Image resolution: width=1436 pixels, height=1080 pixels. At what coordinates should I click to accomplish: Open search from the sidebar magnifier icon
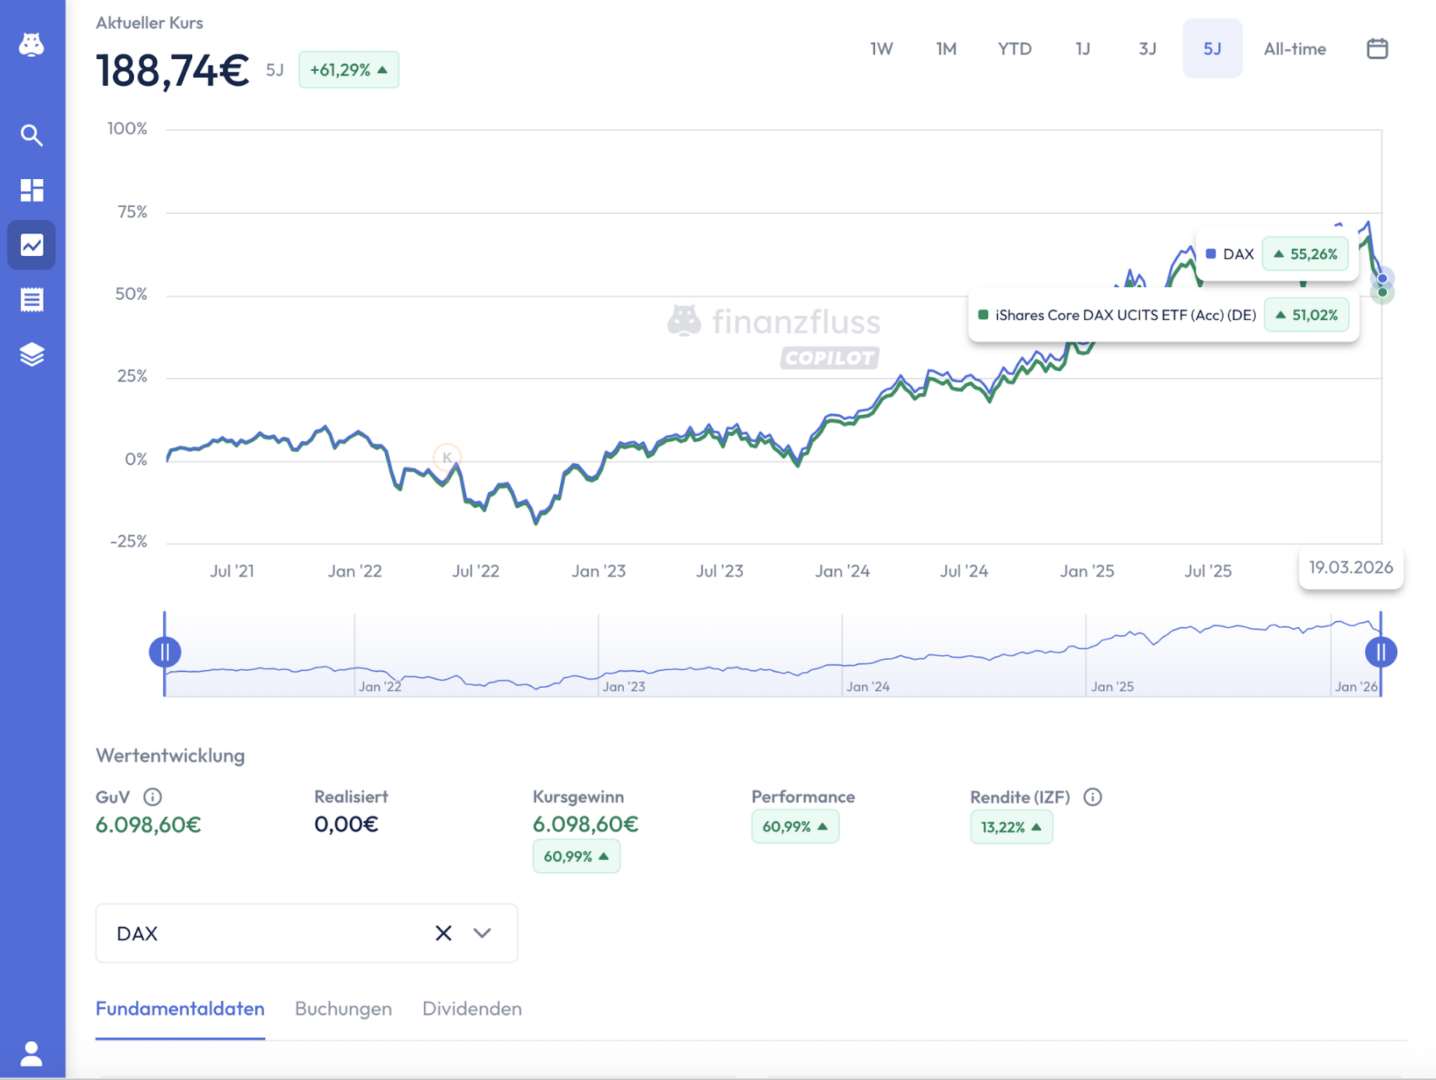32,135
